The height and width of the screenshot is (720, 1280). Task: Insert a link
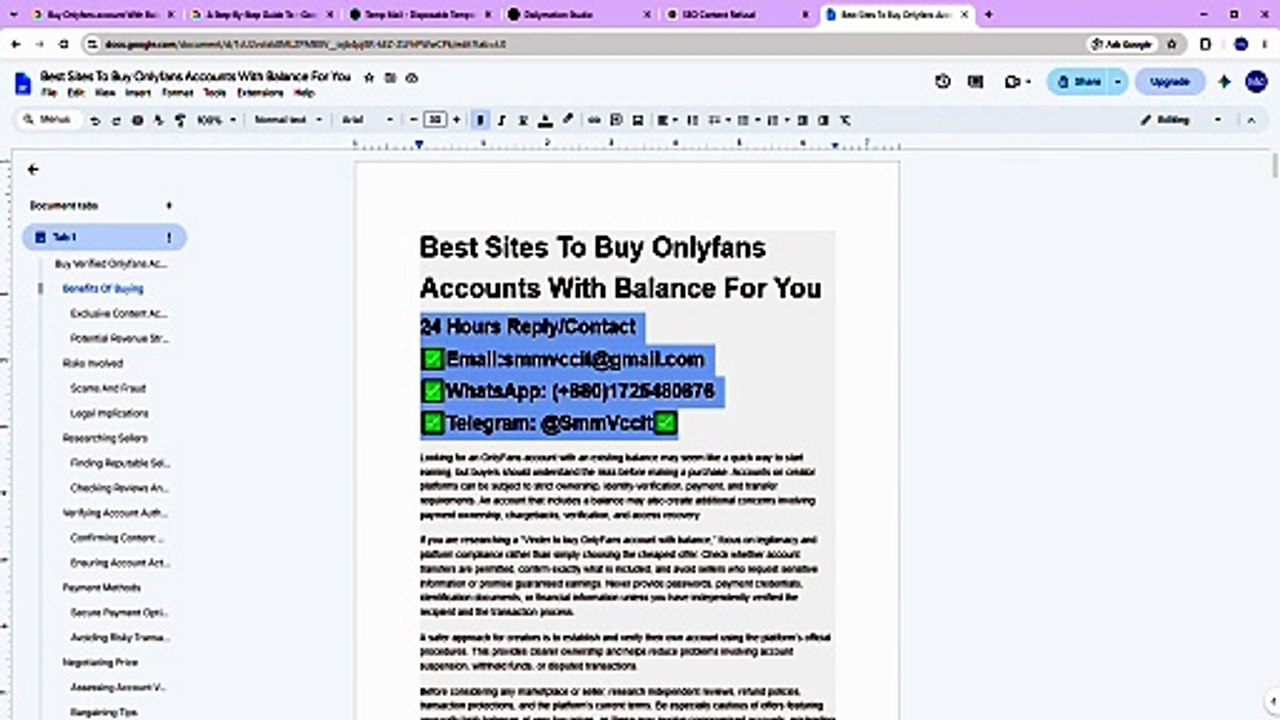coord(594,120)
